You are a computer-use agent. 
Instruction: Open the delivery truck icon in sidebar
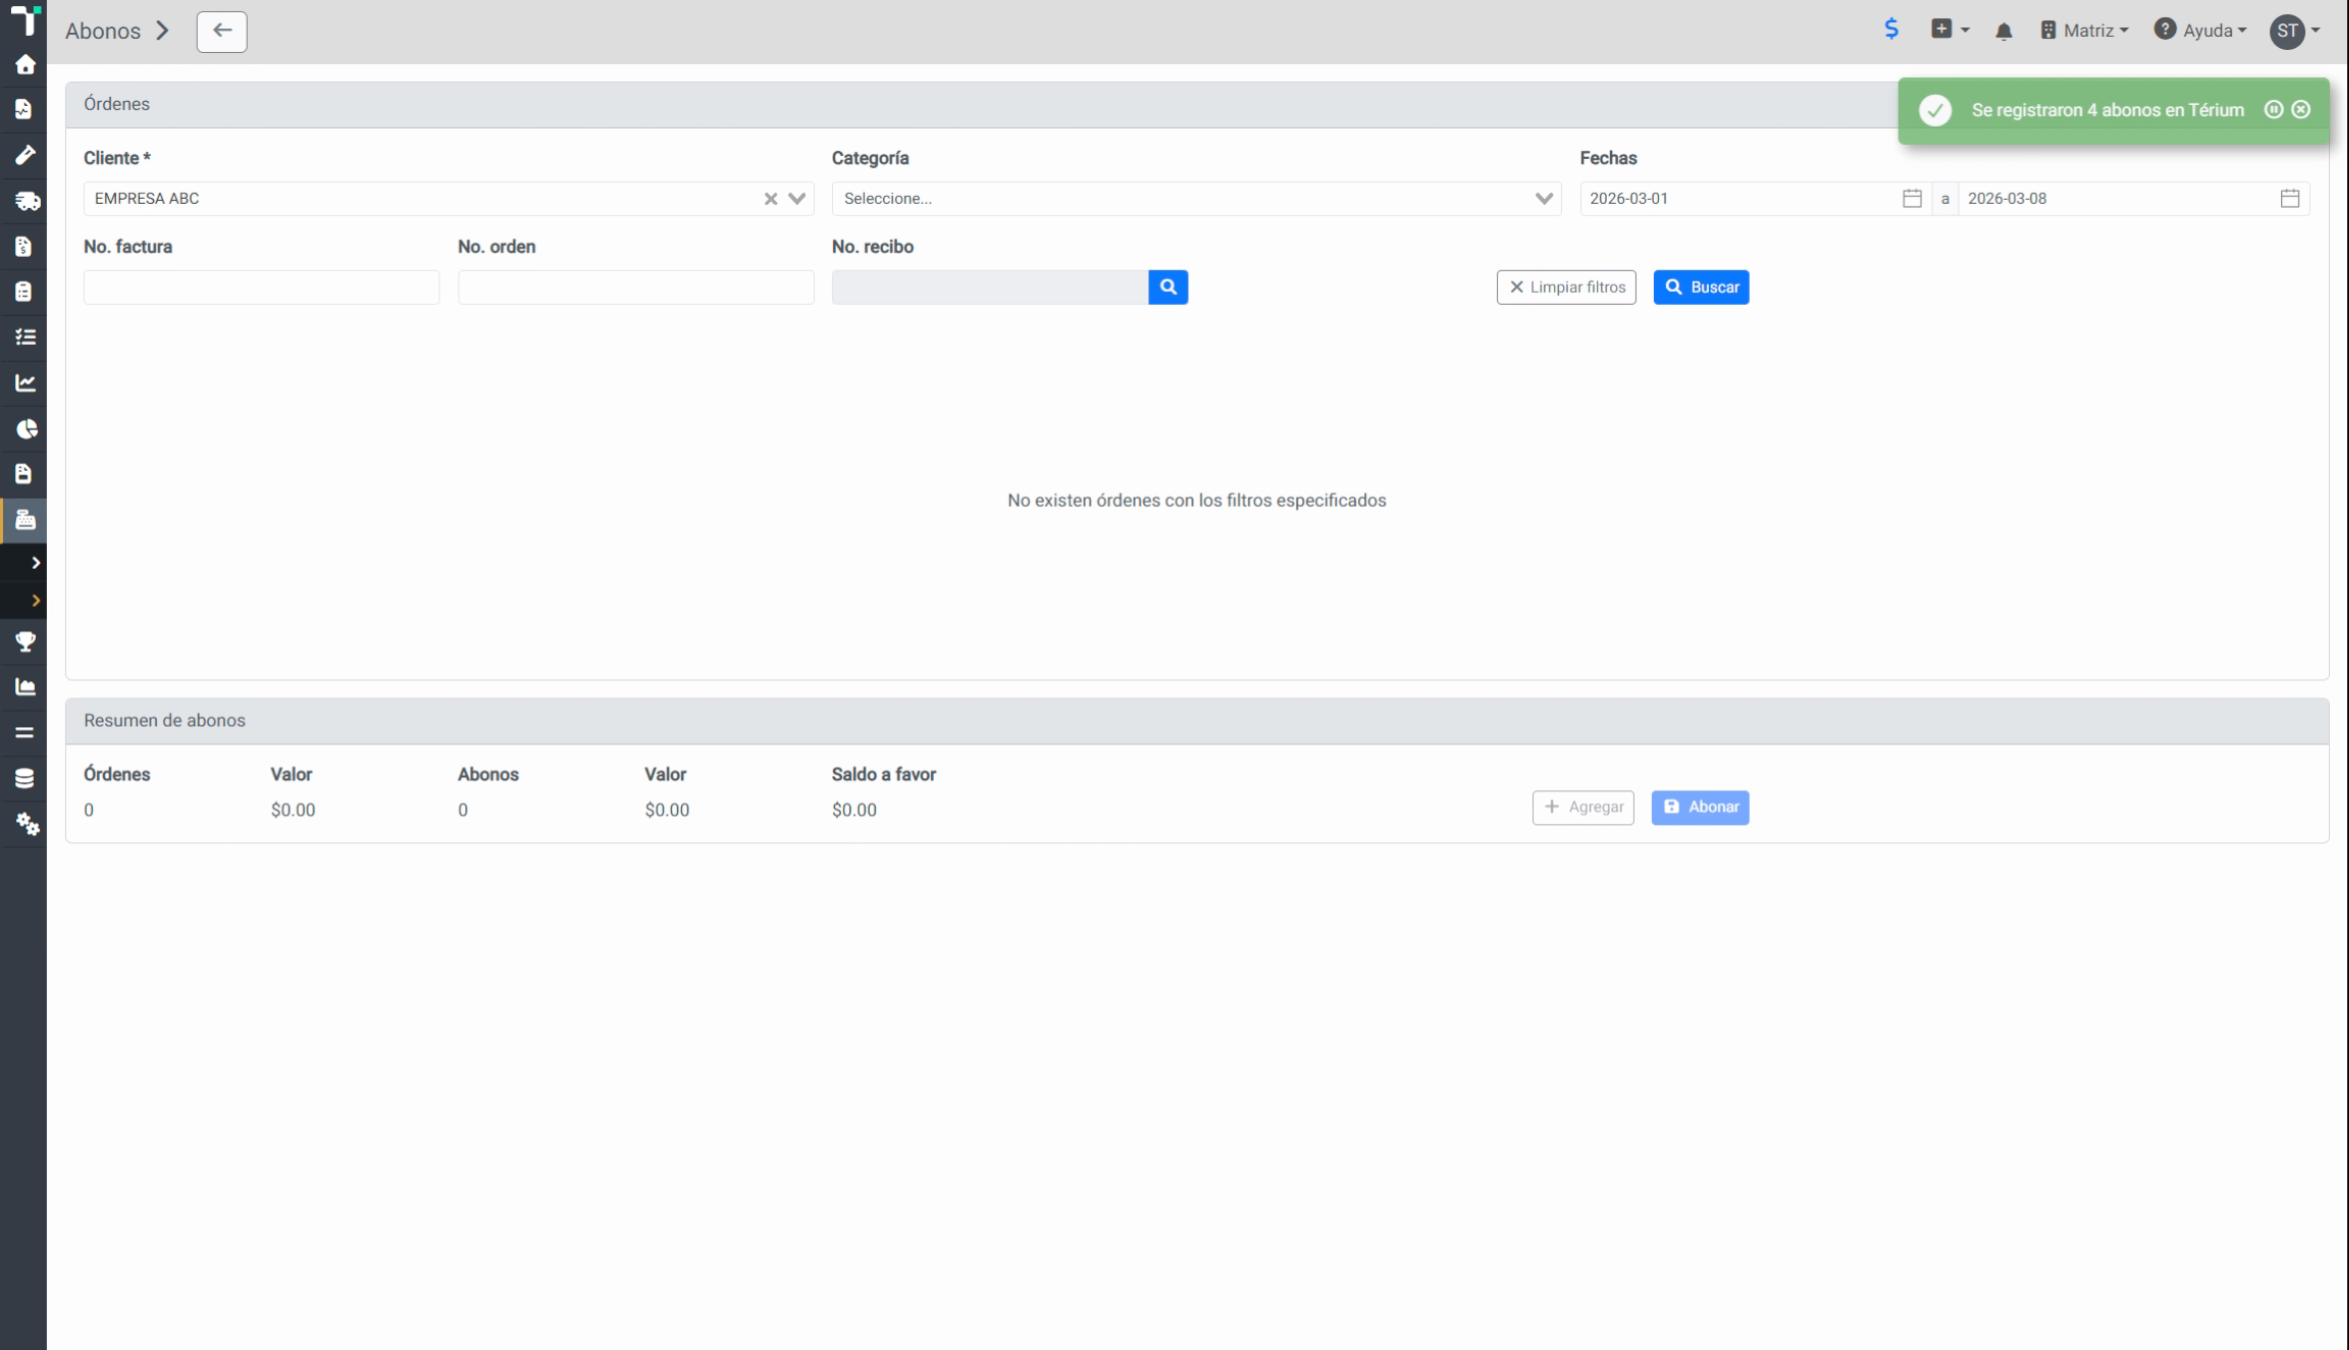click(27, 201)
